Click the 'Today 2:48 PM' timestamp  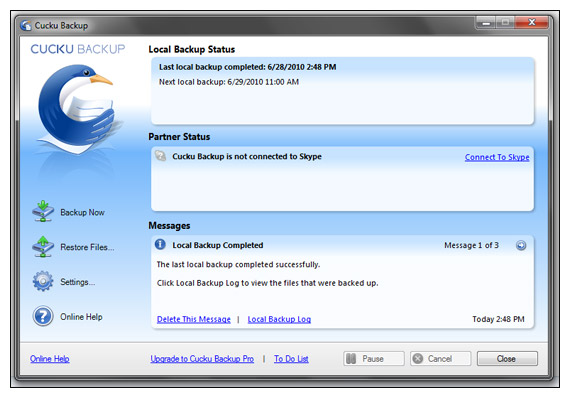tap(498, 319)
